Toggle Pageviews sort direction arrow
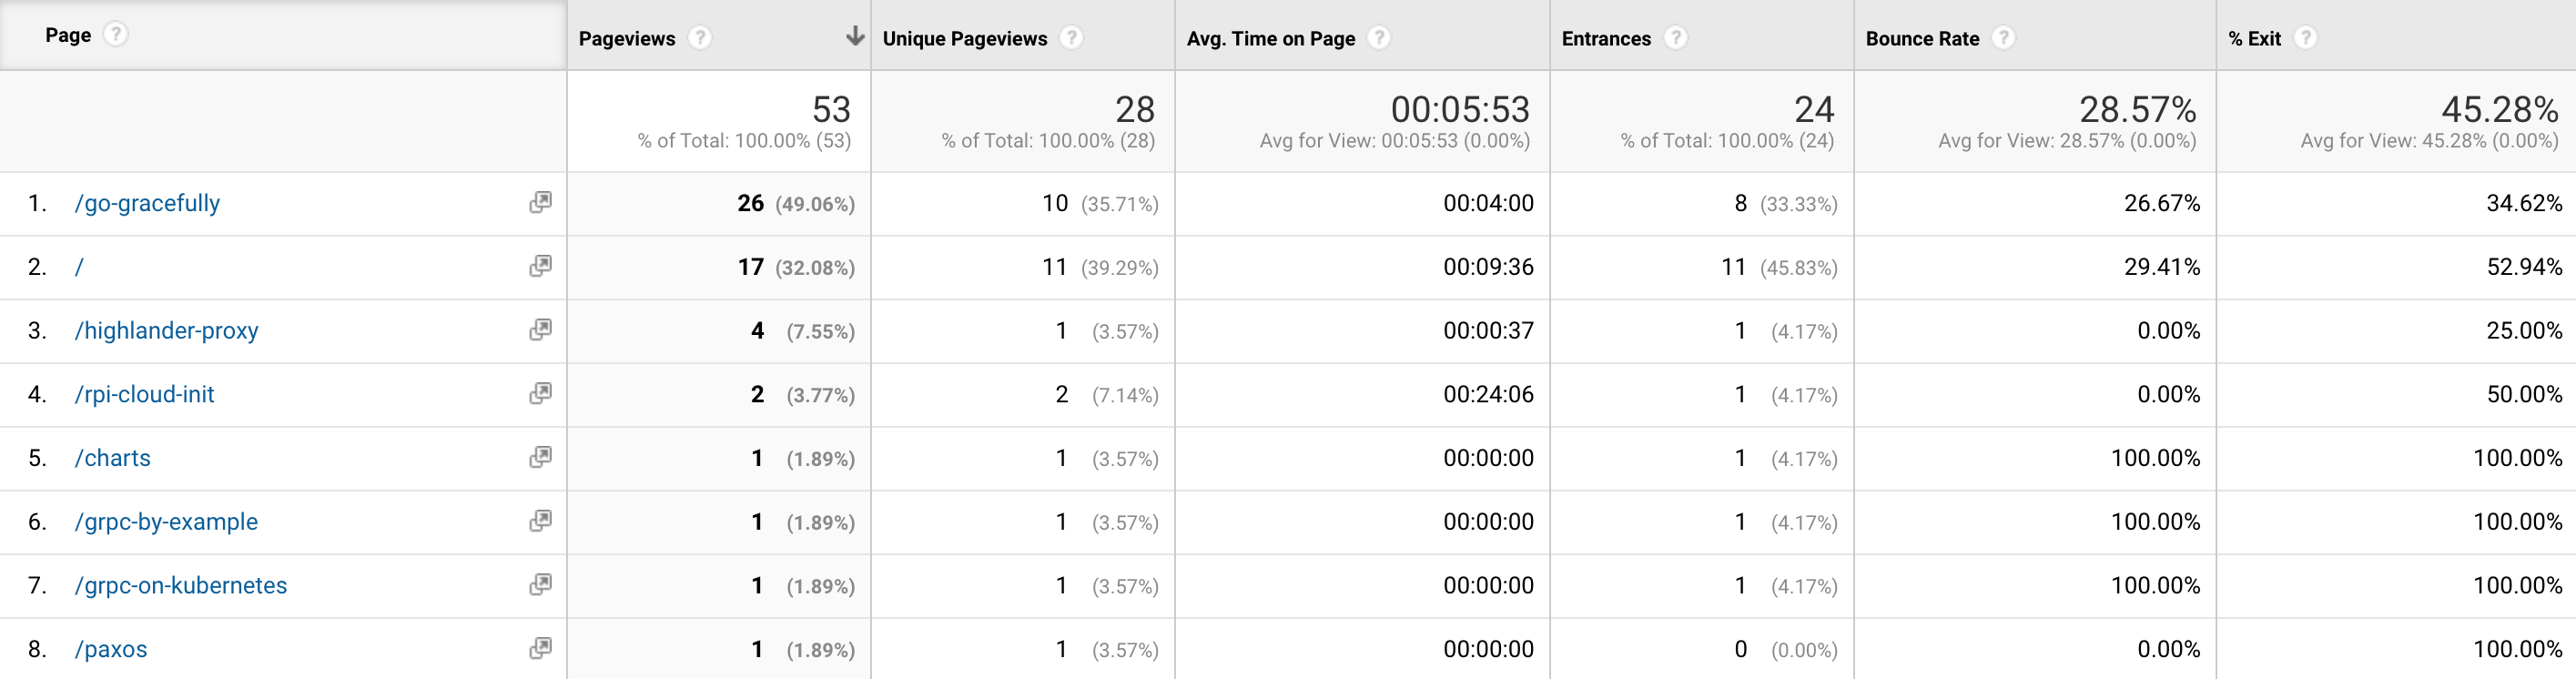 pos(854,37)
